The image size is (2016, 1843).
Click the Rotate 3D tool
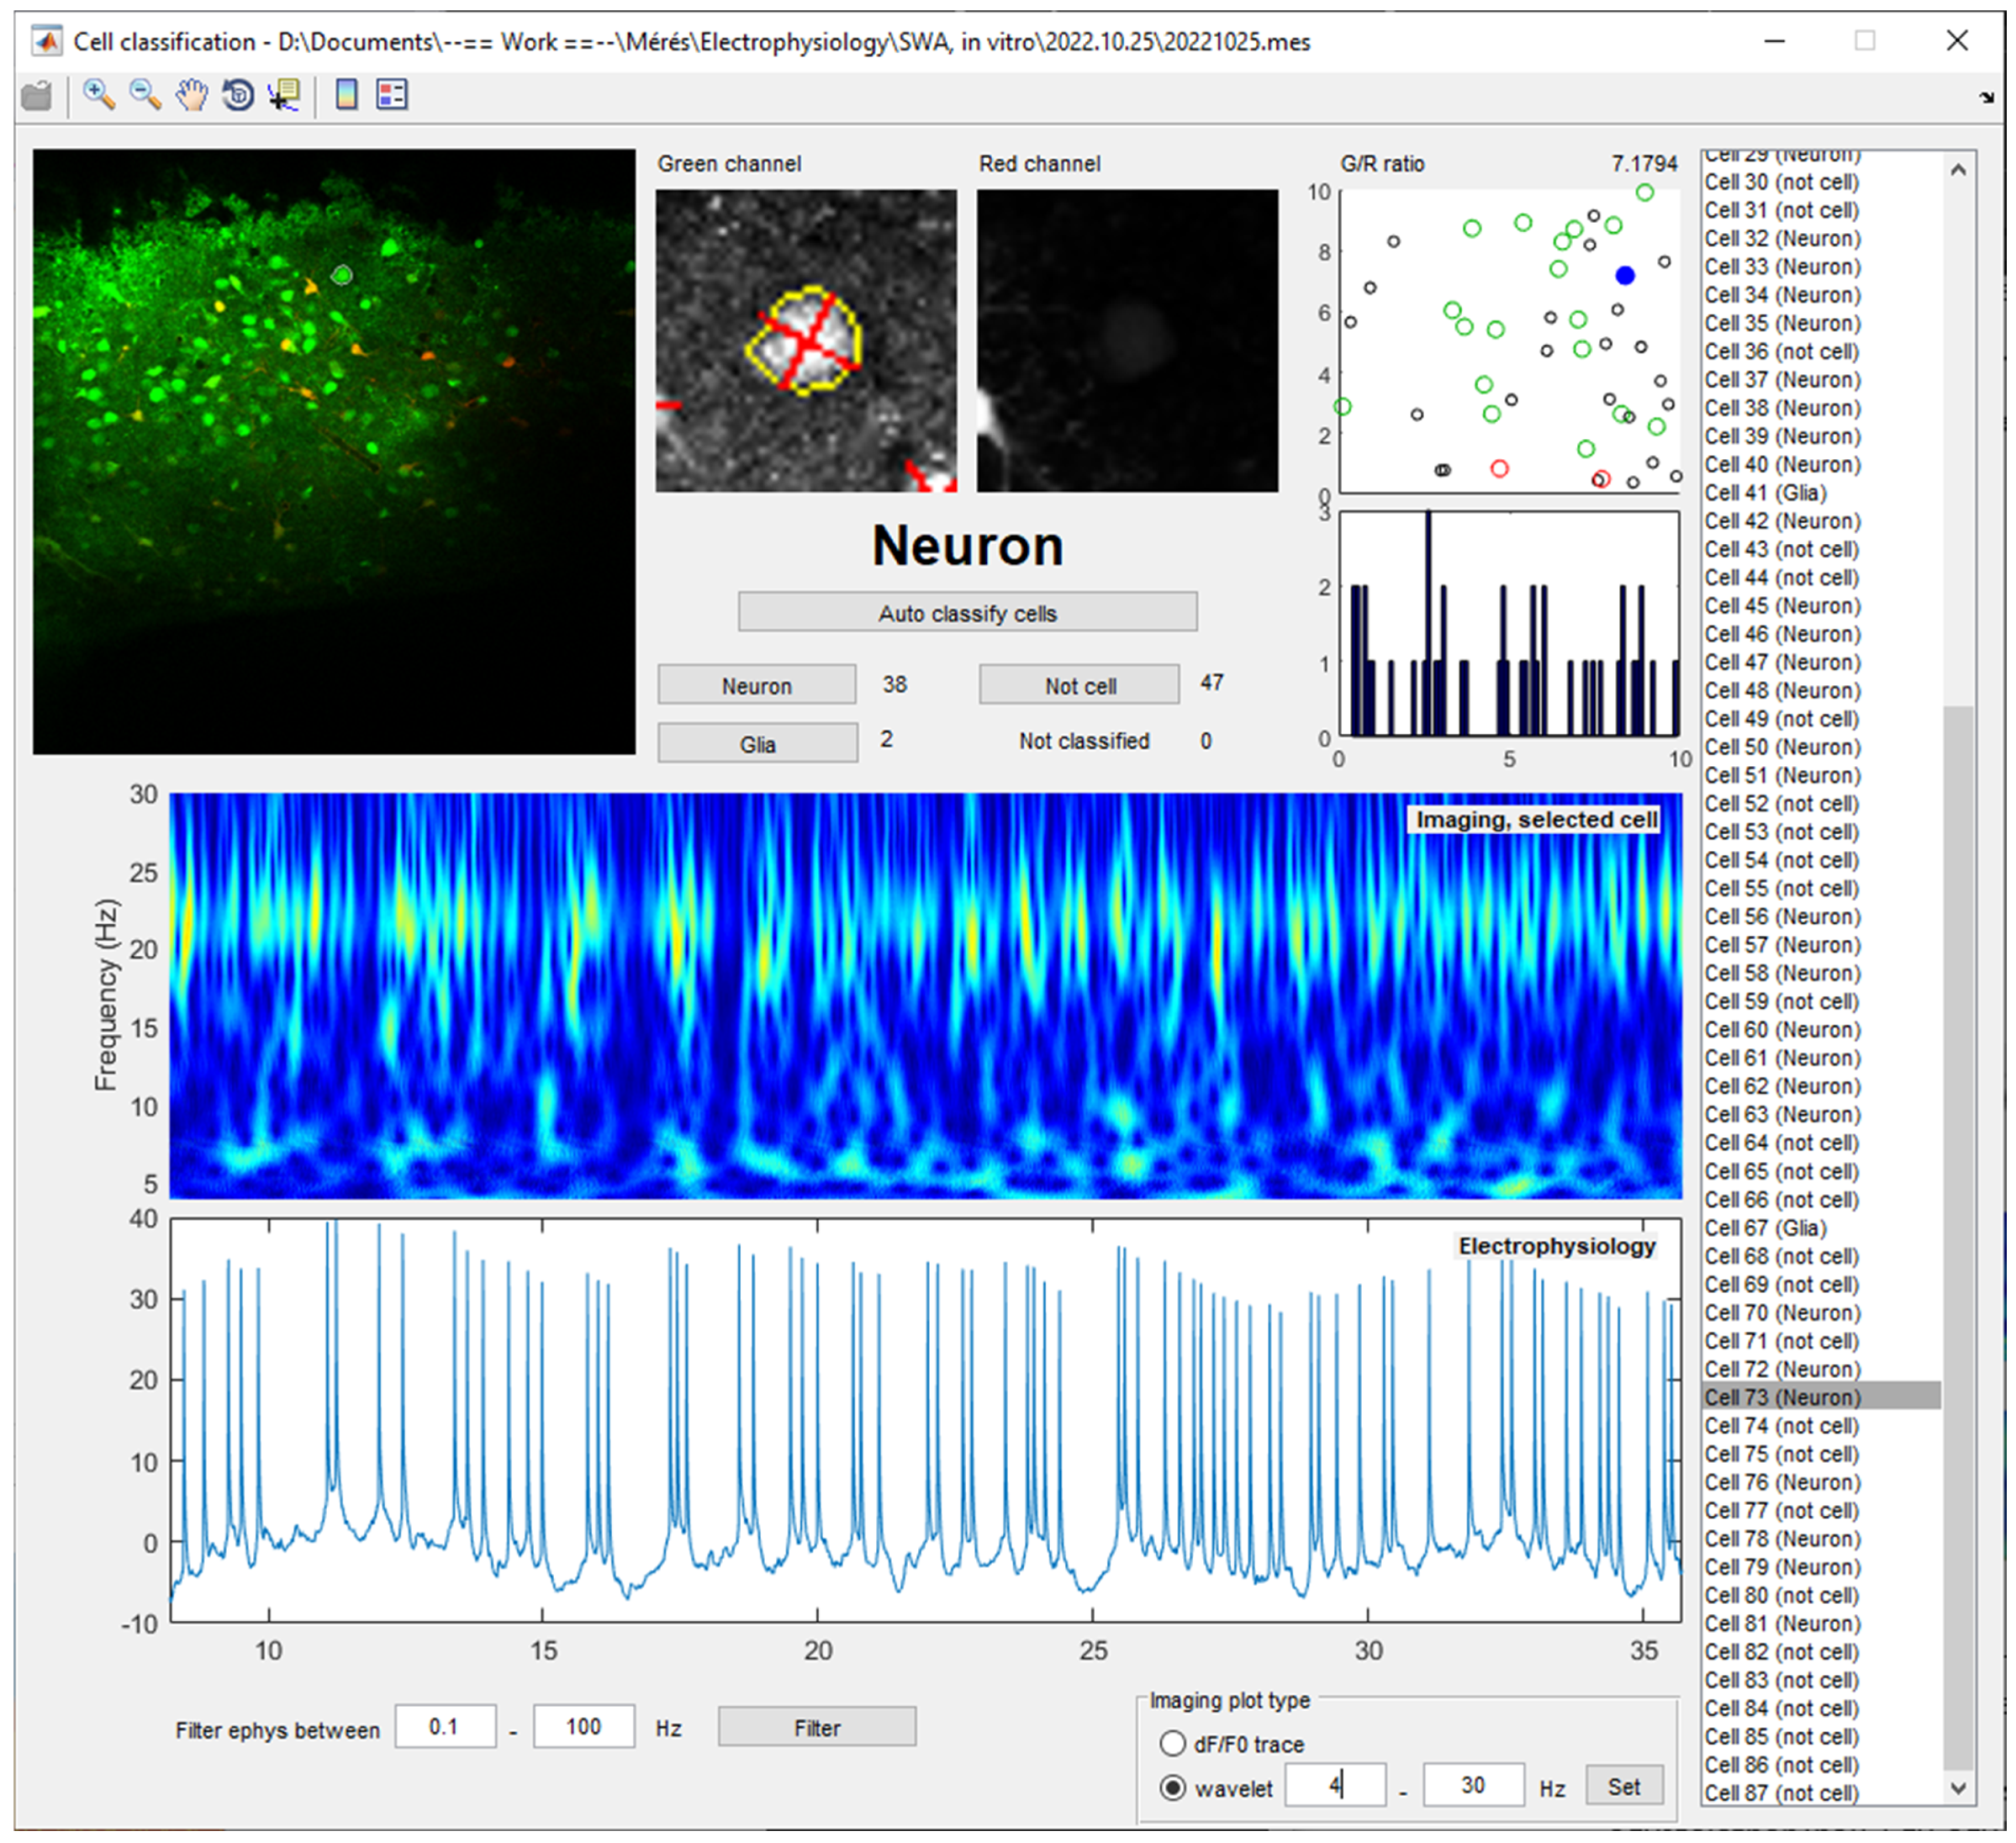click(237, 95)
